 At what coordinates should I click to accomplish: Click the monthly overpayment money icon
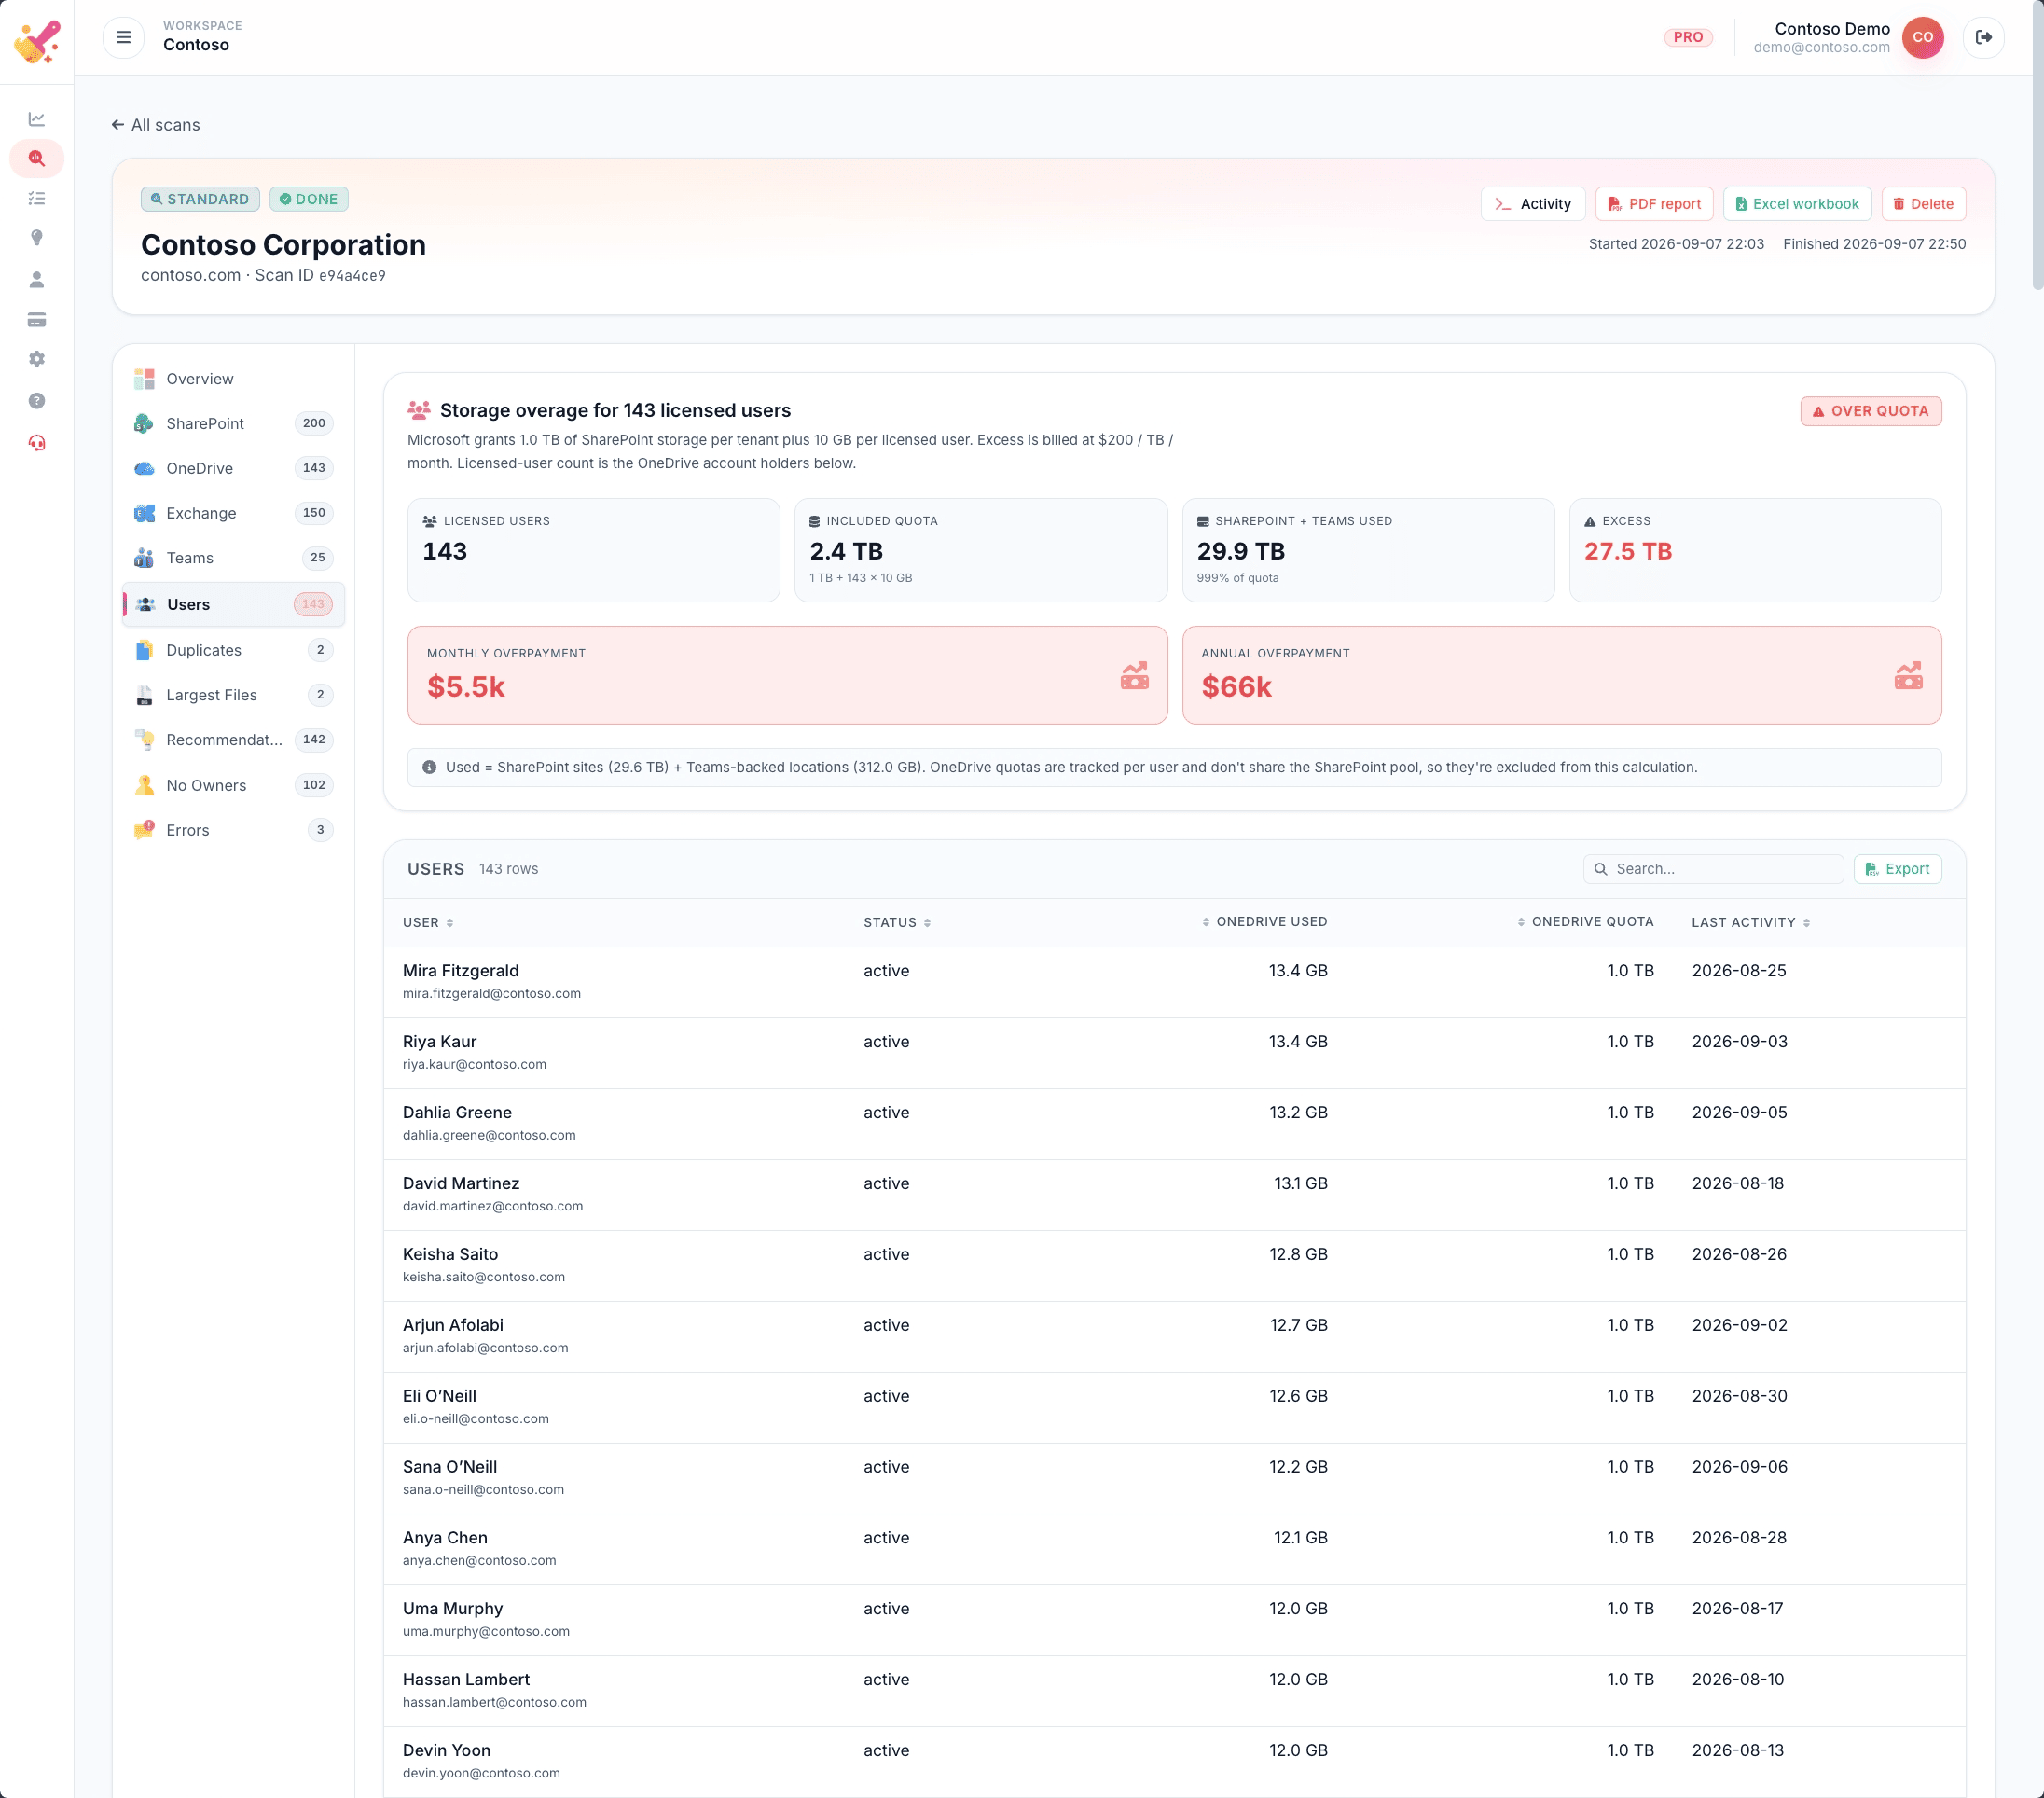1134,675
